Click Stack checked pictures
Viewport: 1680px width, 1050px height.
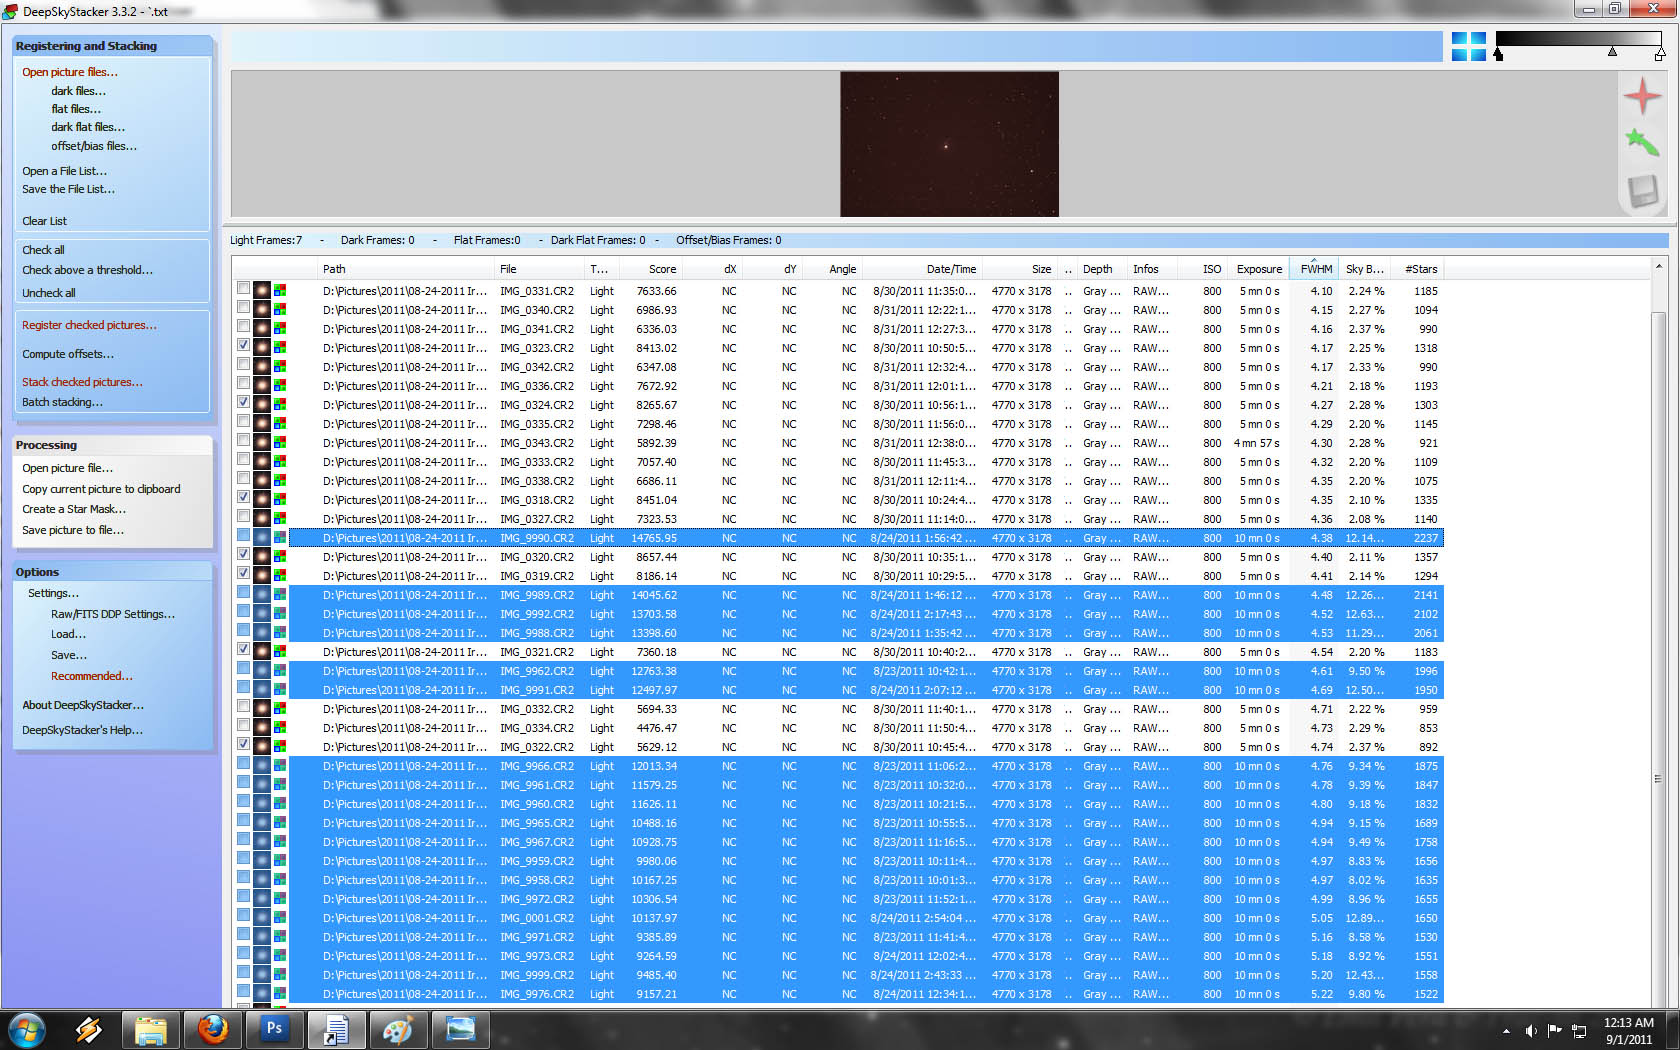point(82,382)
